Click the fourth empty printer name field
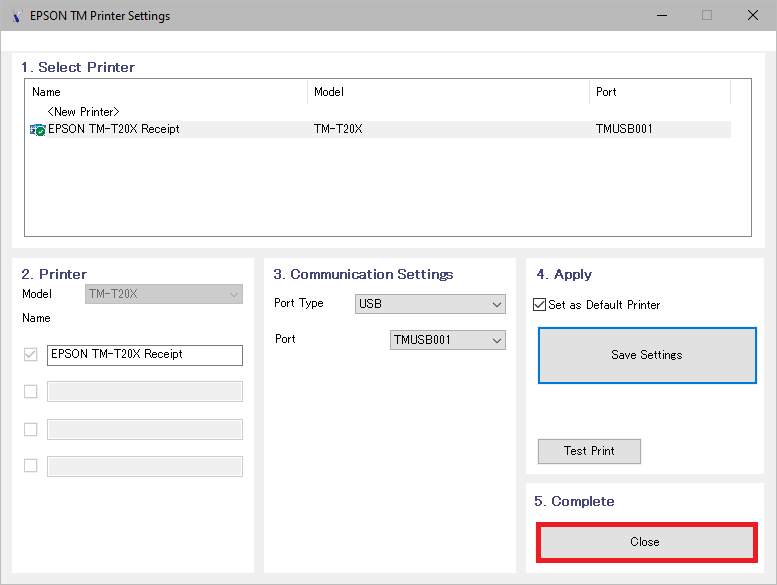The width and height of the screenshot is (777, 585). point(145,466)
